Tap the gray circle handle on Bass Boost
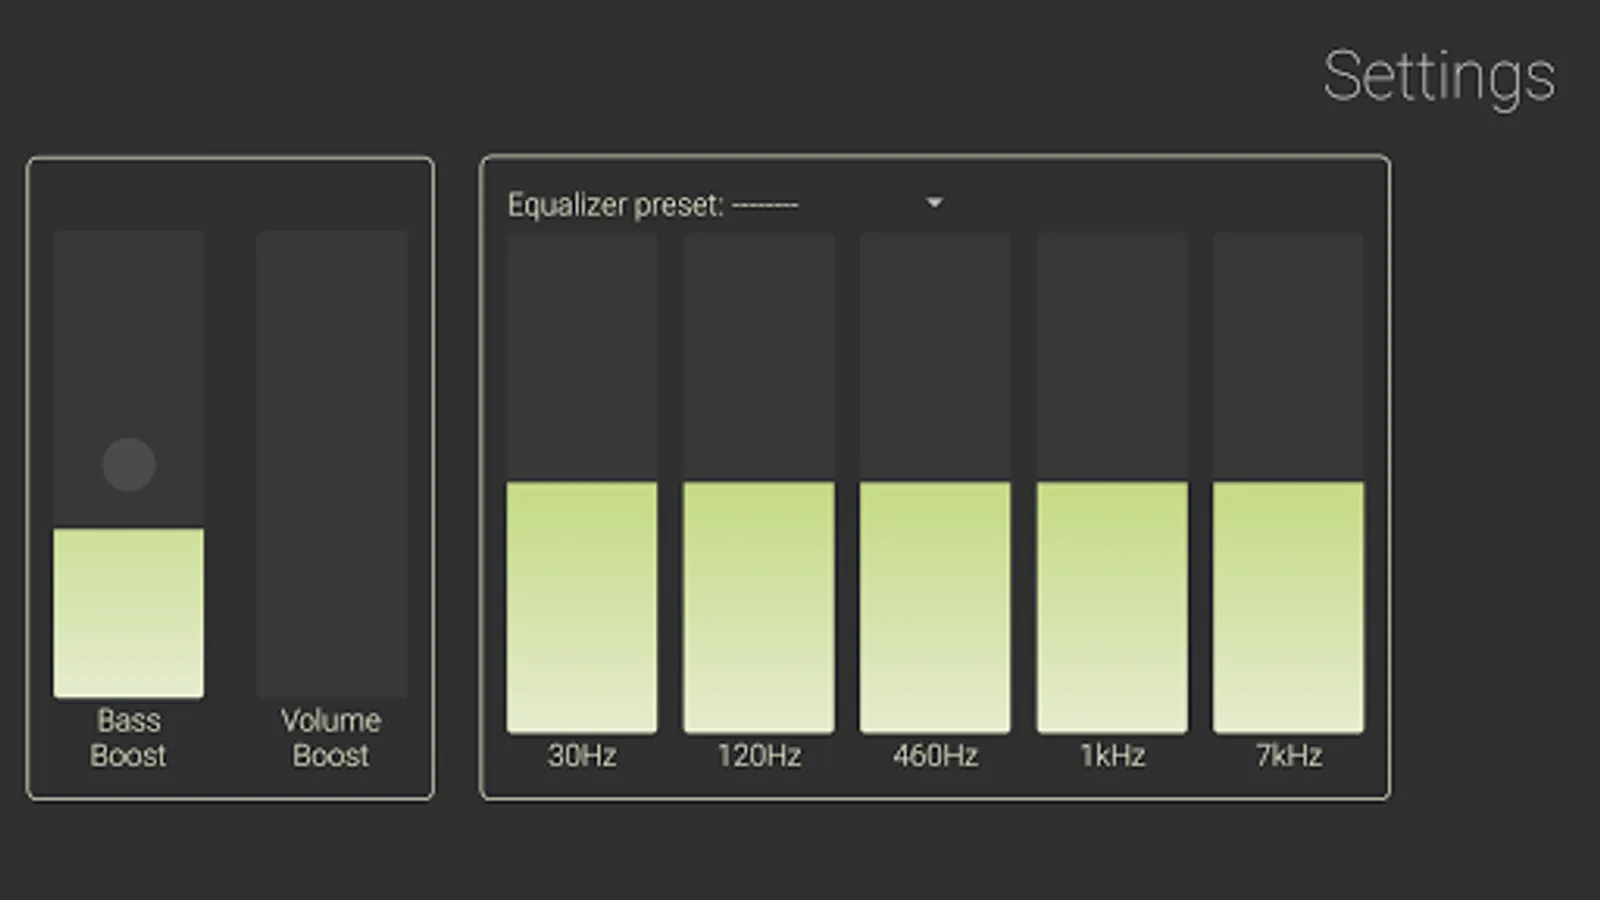 click(x=129, y=465)
